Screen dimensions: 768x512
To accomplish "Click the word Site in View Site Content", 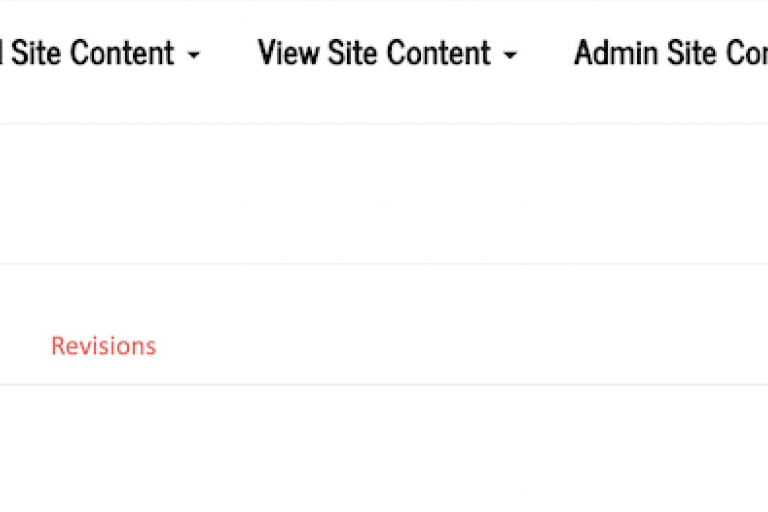I will click(x=353, y=53).
